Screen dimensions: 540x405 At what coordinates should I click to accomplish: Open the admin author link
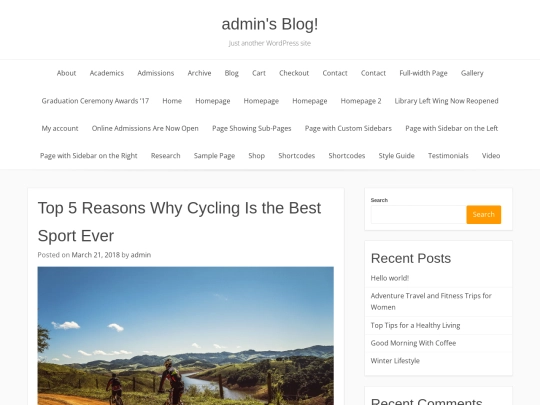[141, 255]
